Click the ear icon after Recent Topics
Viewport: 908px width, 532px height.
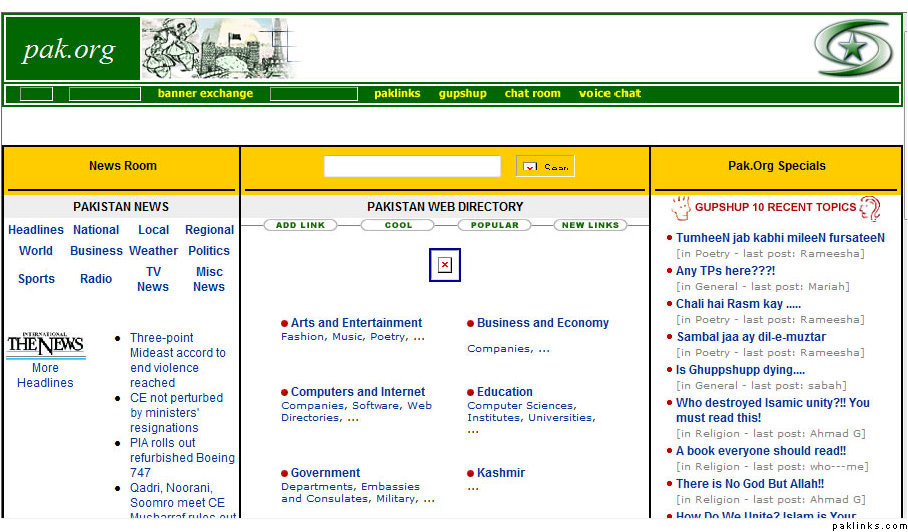click(870, 208)
